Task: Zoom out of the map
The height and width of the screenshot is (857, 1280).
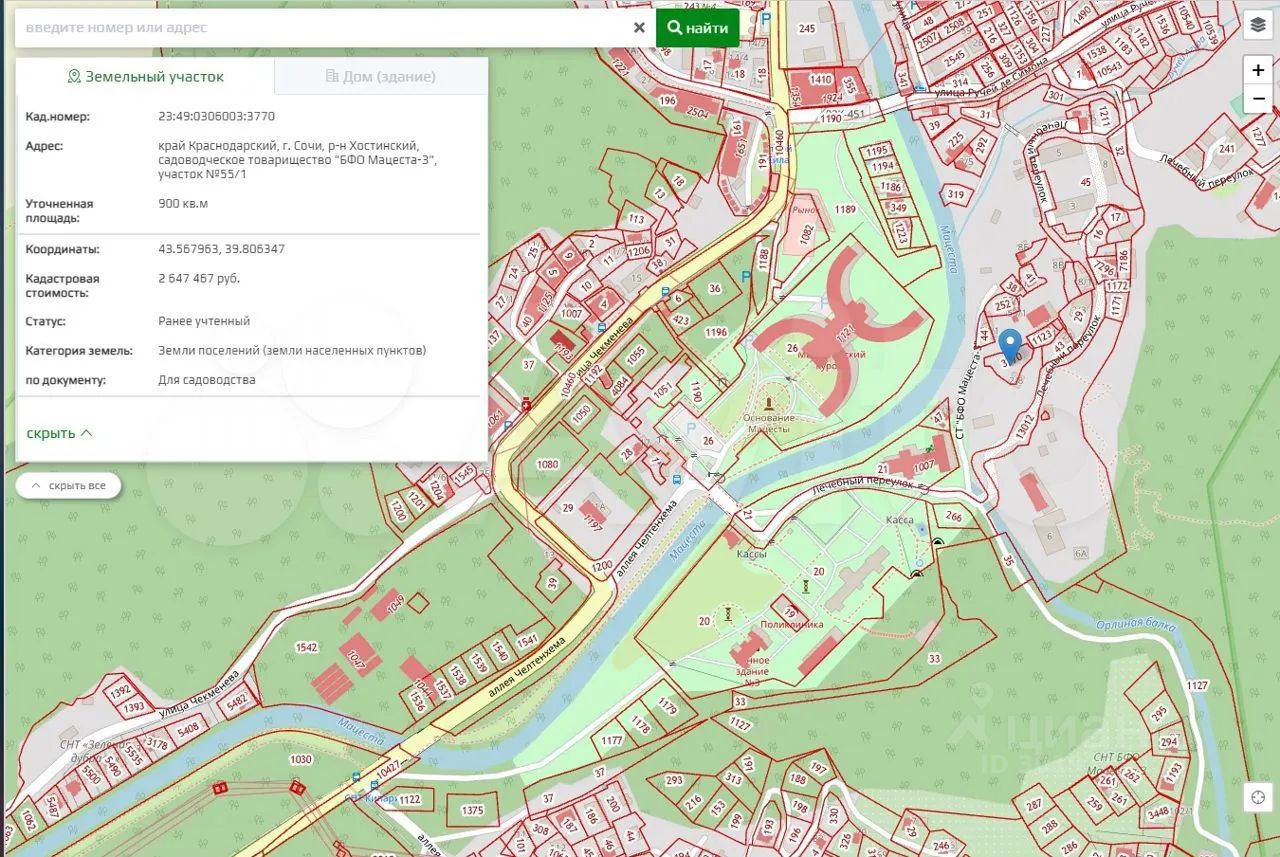Action: coord(1257,99)
